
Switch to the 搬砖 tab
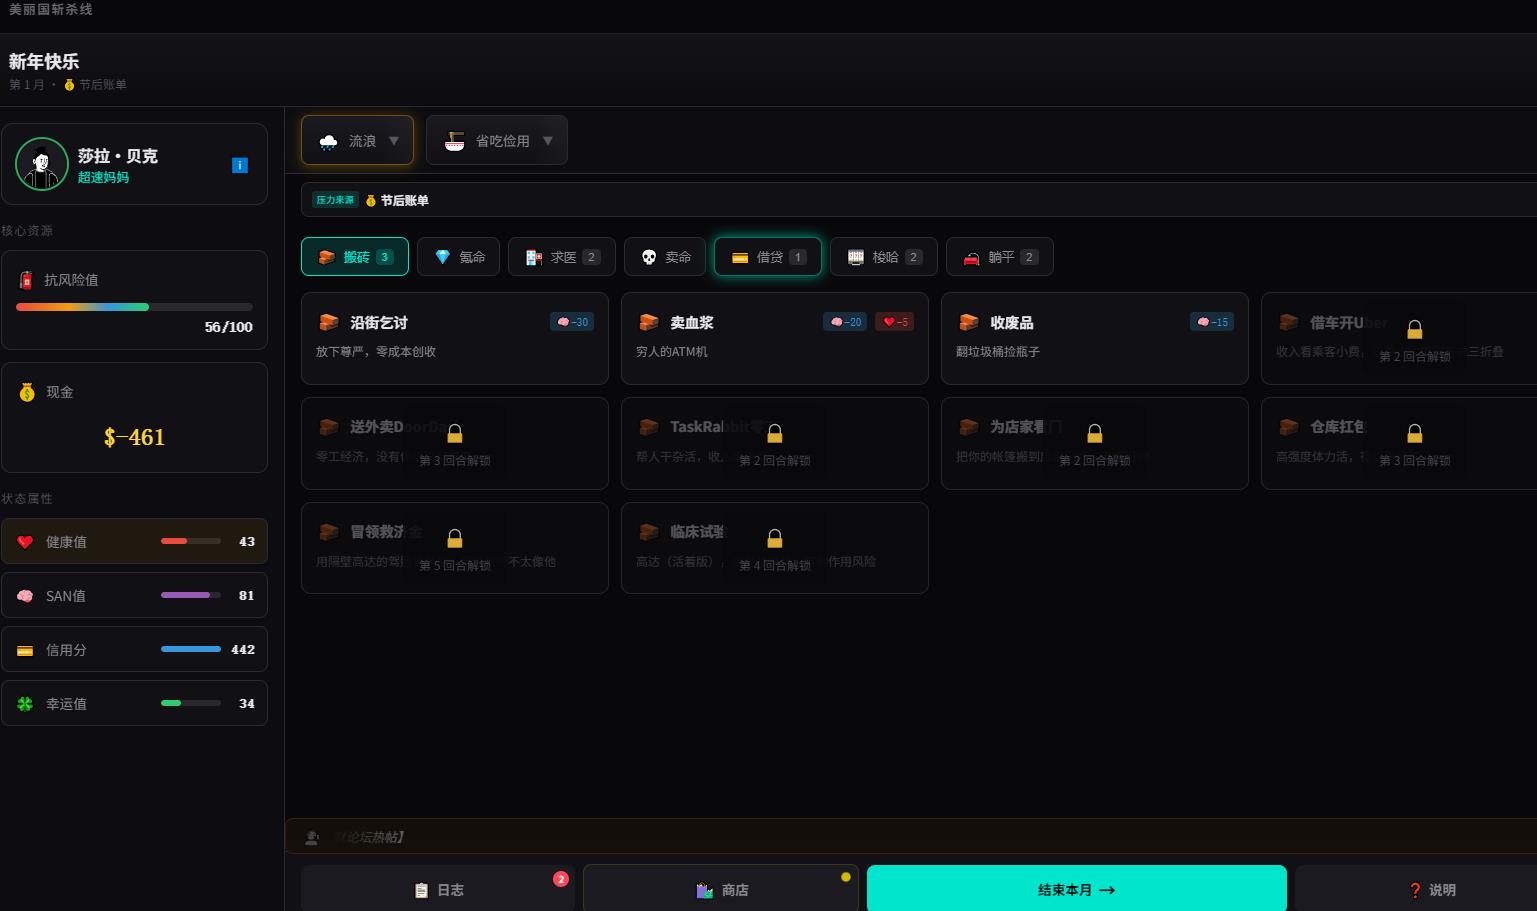click(355, 257)
